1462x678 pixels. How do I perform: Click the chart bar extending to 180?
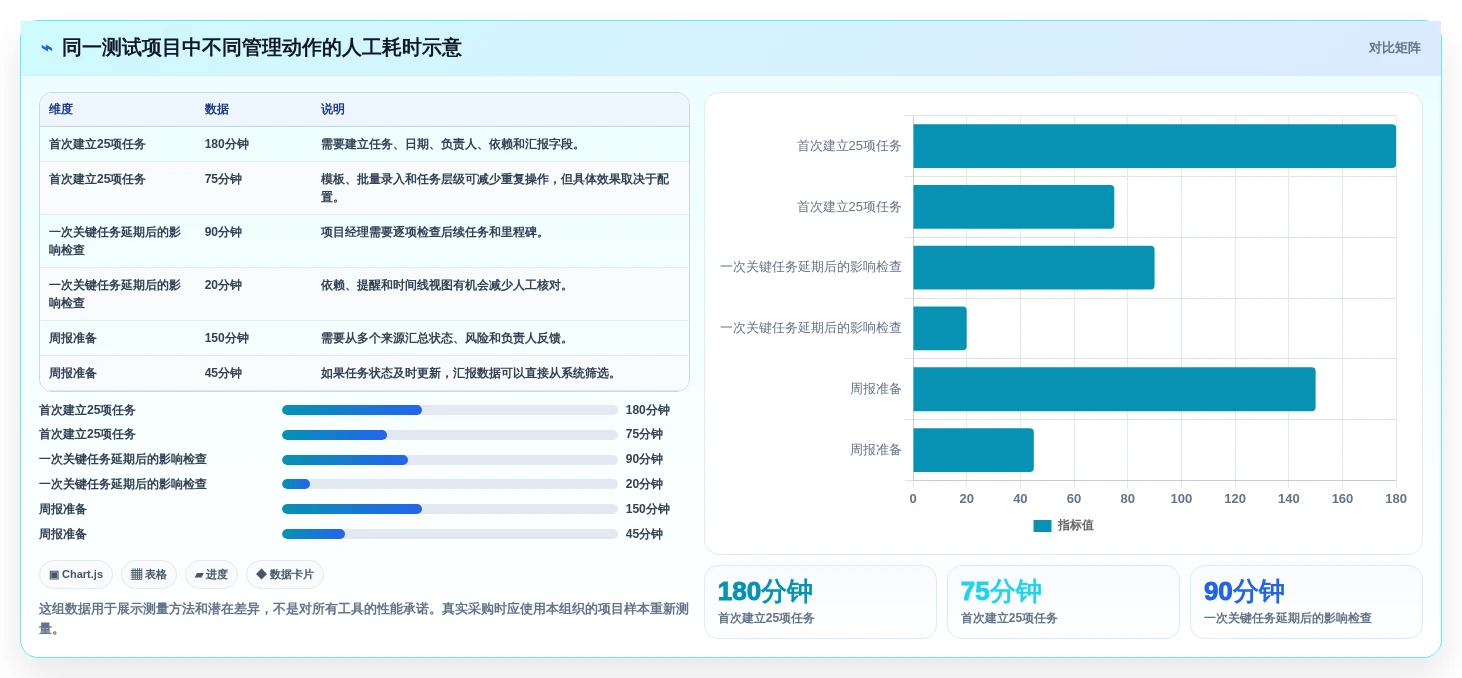click(x=1154, y=146)
